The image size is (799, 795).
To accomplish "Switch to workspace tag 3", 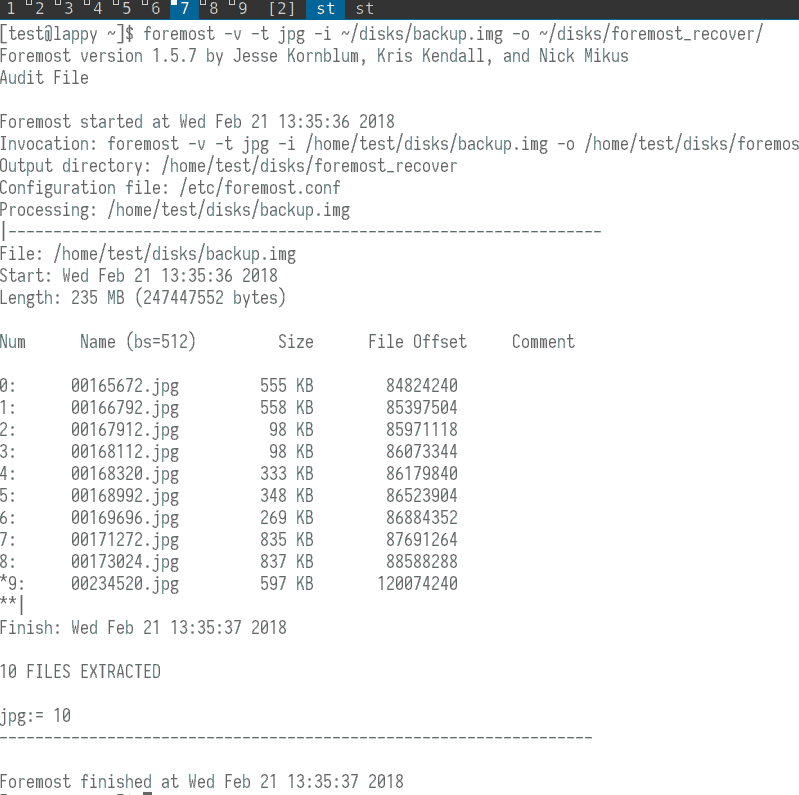I will 67,9.
